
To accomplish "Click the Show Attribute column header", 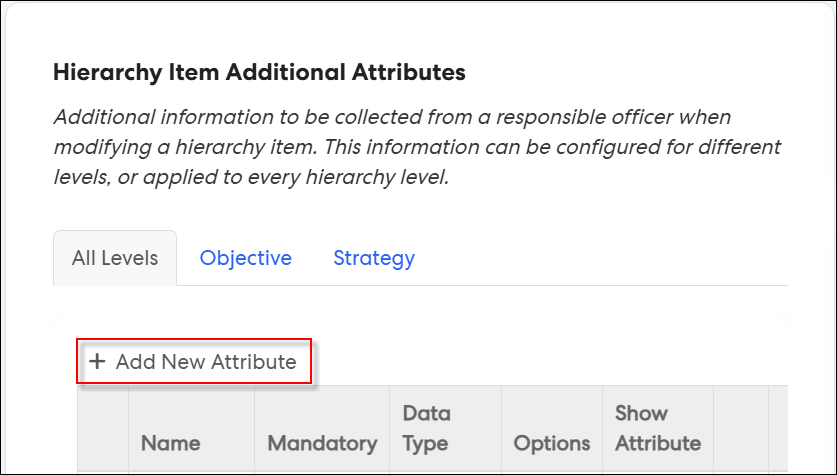I will (x=658, y=428).
